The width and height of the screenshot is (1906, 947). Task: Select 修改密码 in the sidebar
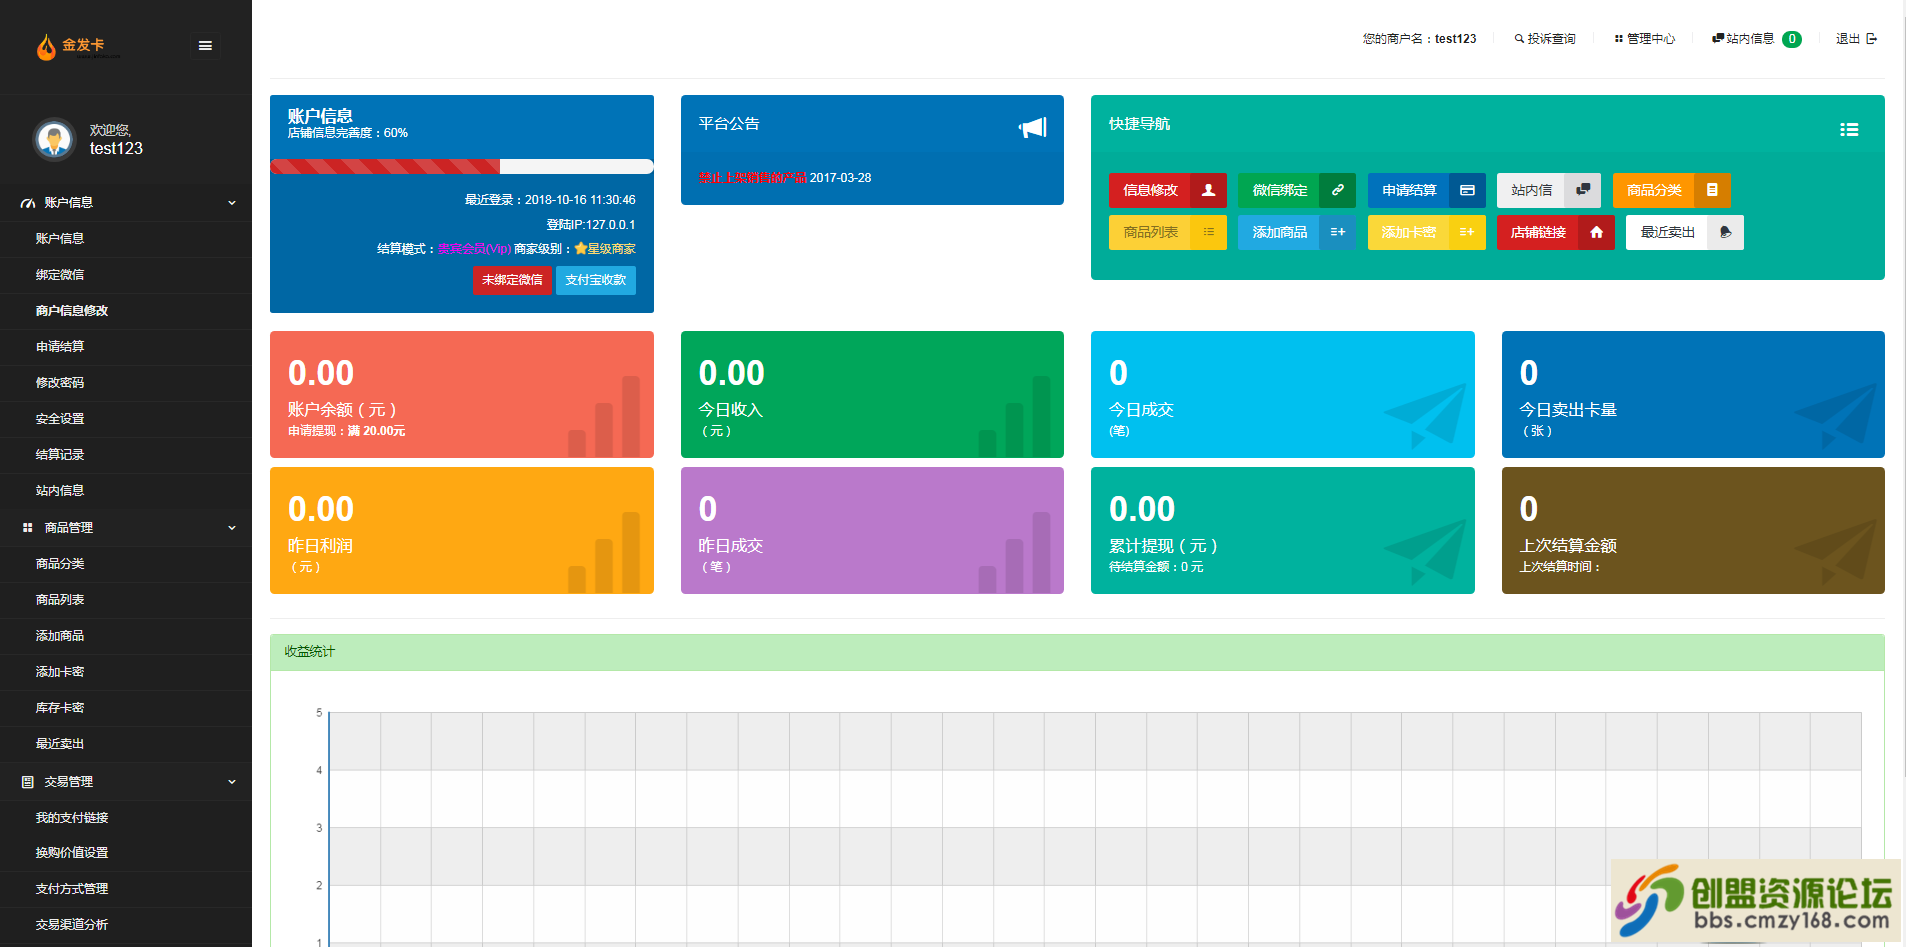[x=126, y=383]
